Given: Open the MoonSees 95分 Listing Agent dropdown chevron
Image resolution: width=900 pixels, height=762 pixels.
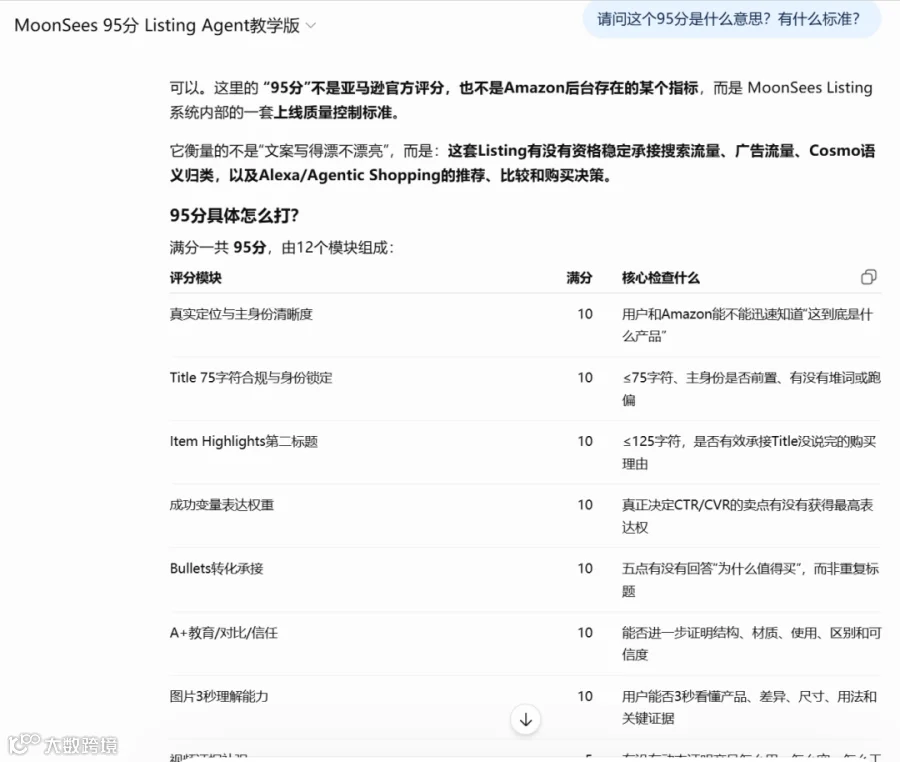Looking at the screenshot, I should pyautogui.click(x=311, y=25).
